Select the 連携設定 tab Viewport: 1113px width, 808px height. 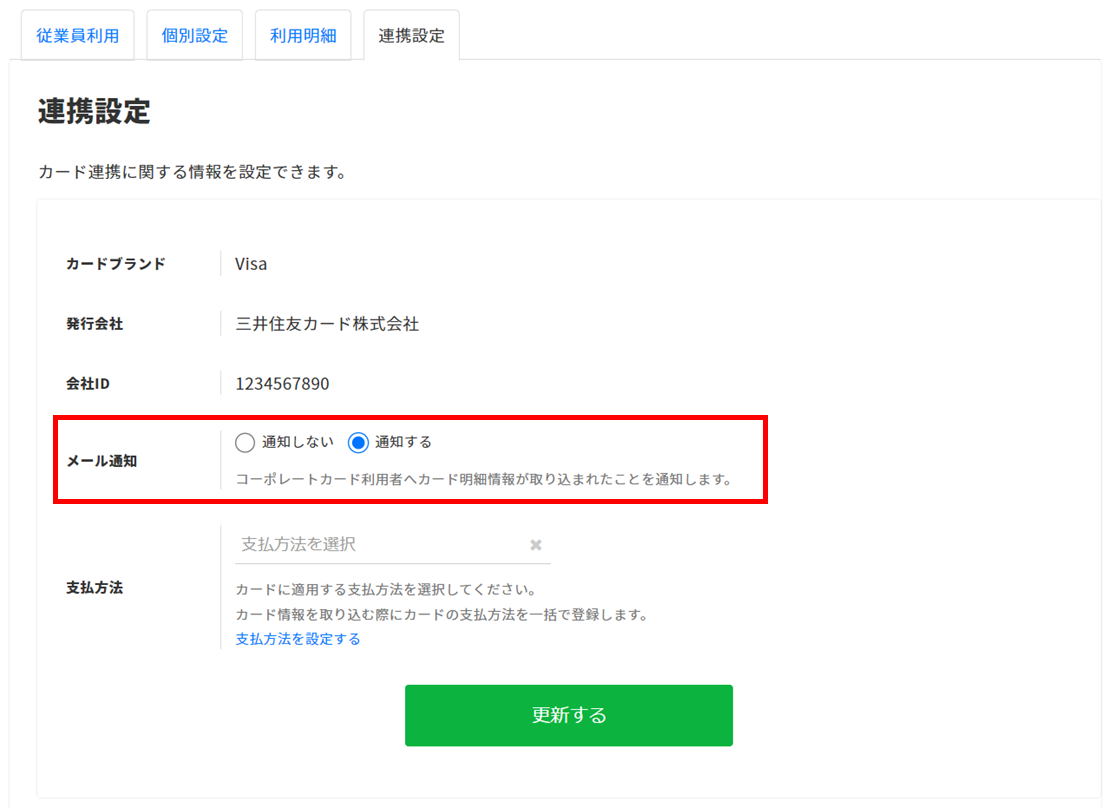[411, 36]
